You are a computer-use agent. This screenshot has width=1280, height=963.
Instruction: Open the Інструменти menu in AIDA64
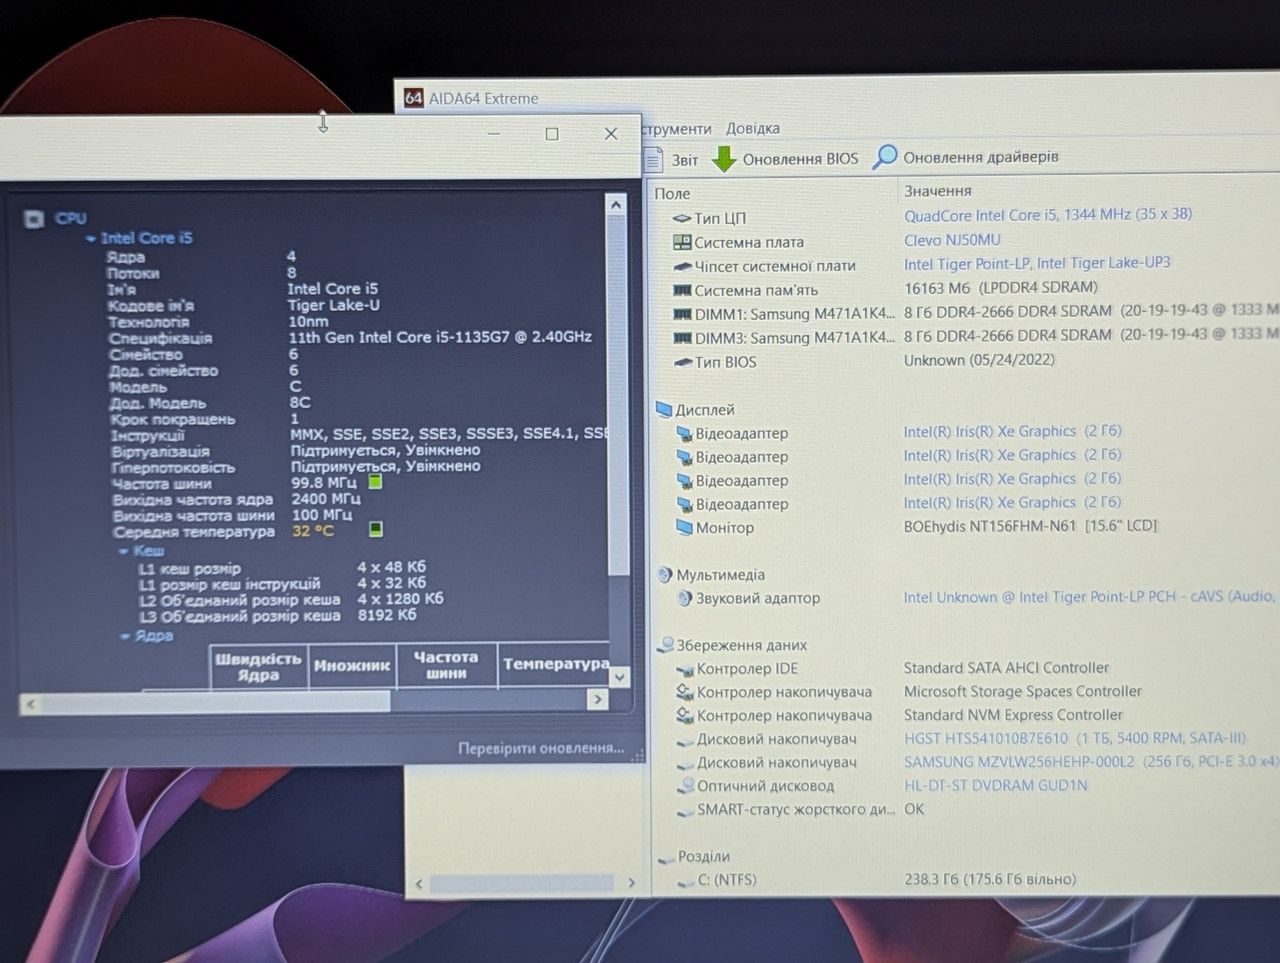(677, 129)
